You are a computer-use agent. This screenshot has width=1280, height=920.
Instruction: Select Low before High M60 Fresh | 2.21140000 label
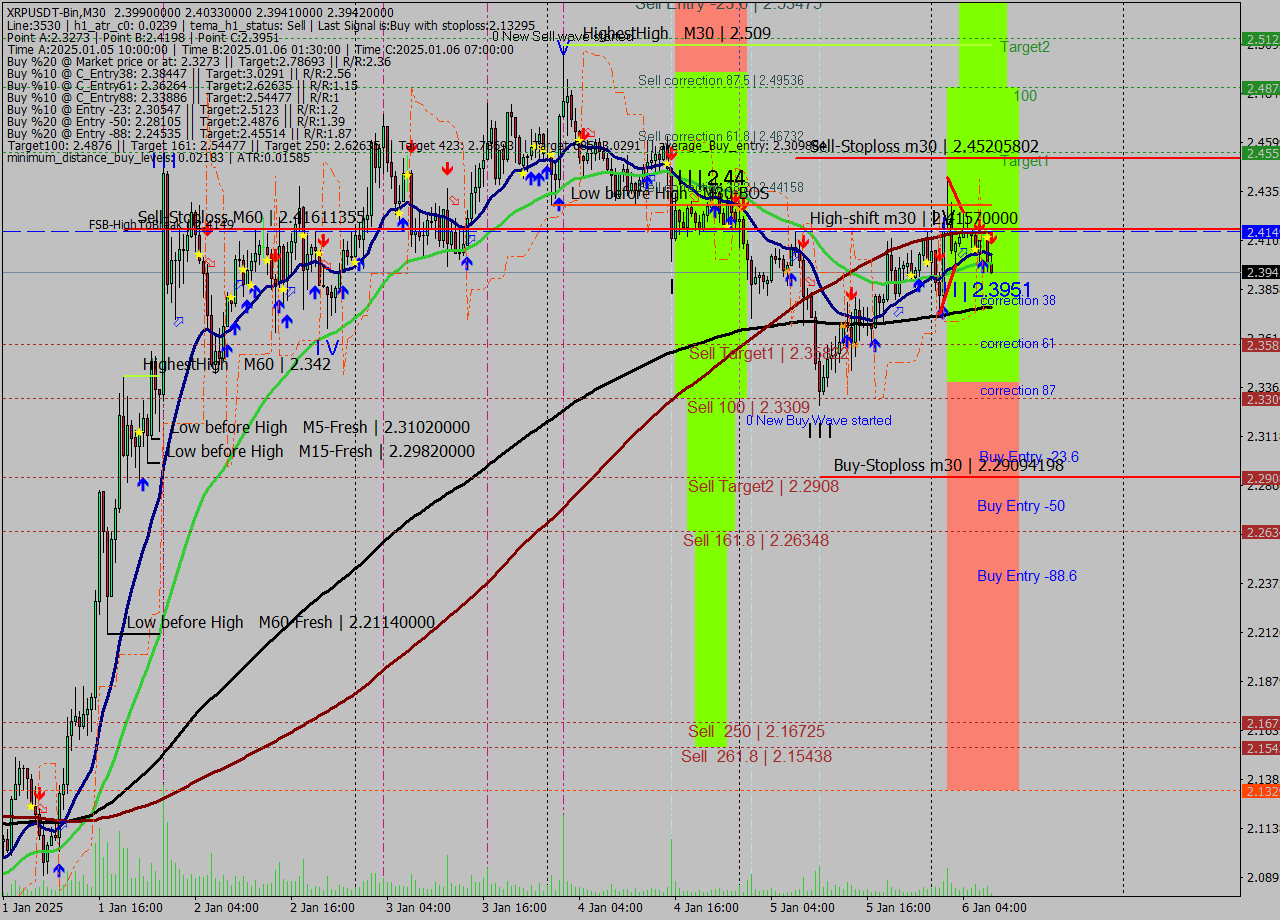coord(281,622)
